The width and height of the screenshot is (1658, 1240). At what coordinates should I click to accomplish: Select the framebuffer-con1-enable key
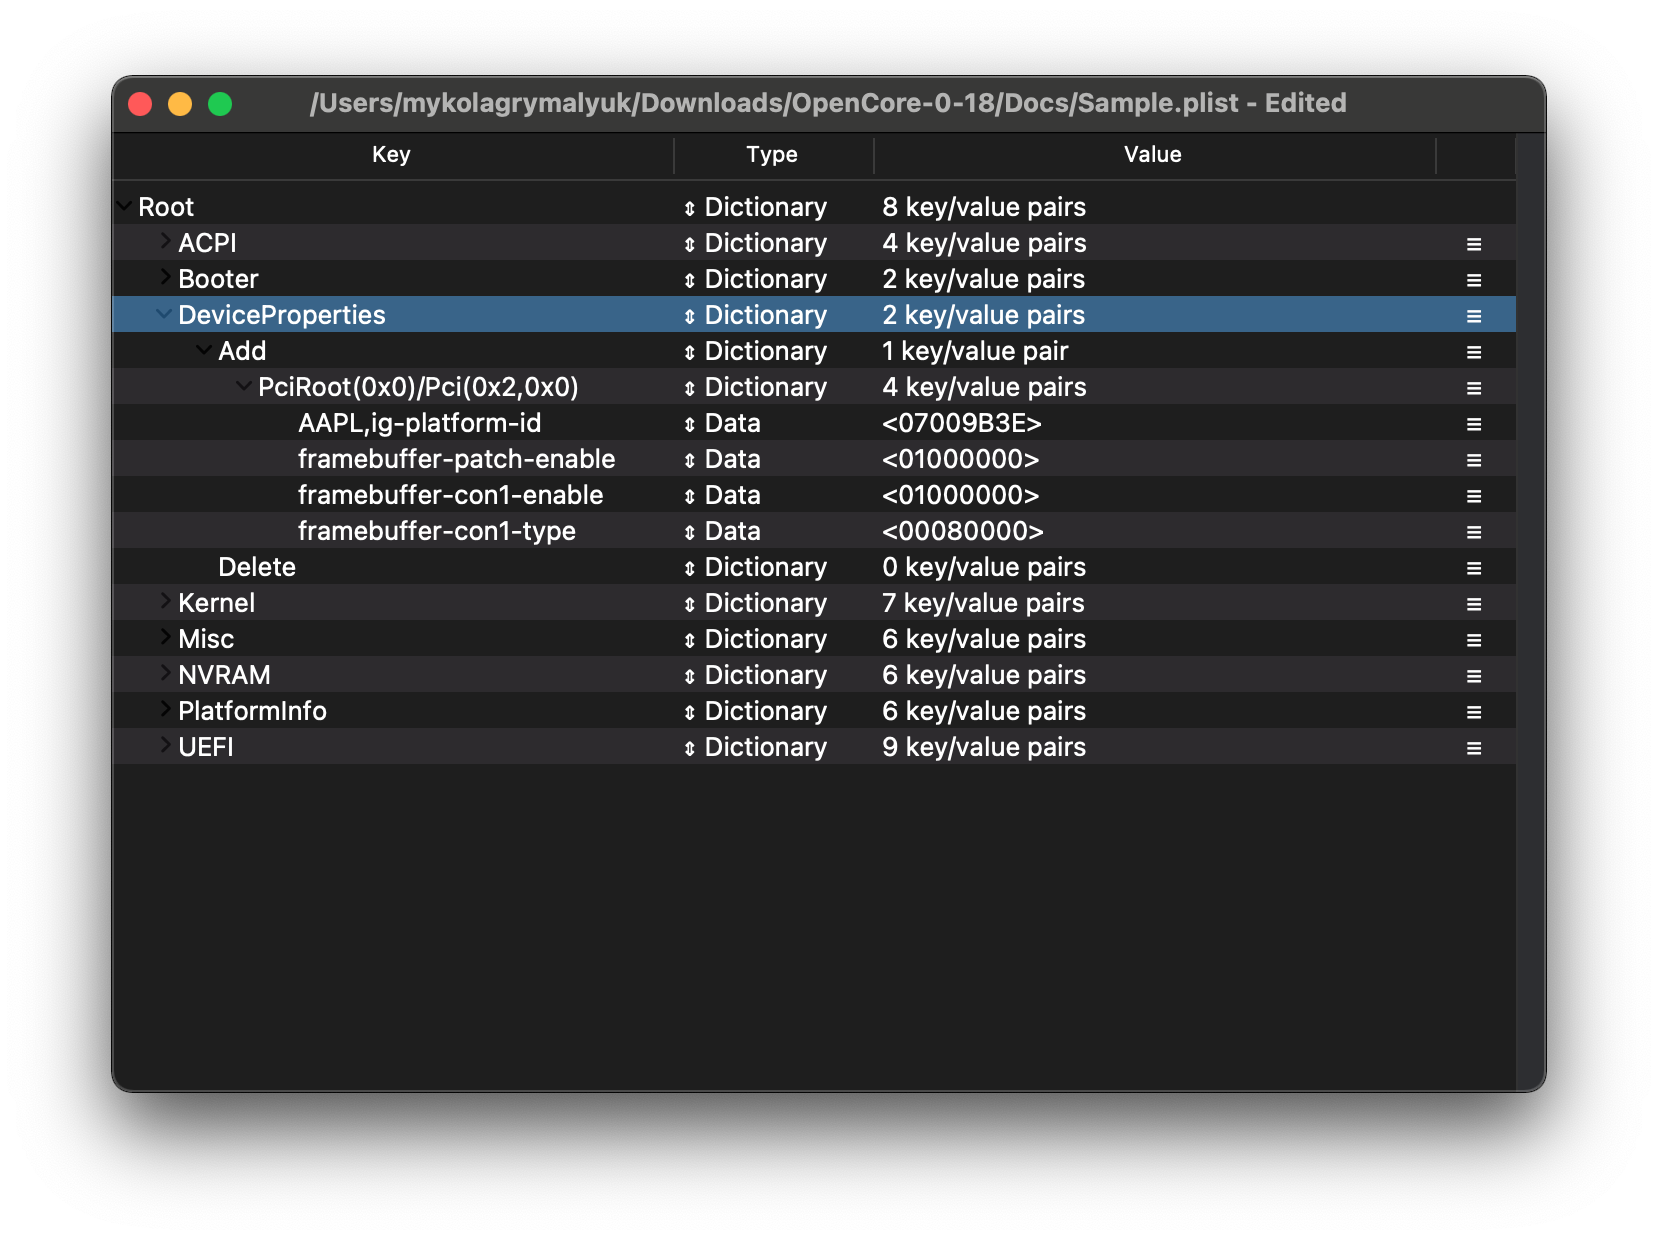(x=450, y=496)
